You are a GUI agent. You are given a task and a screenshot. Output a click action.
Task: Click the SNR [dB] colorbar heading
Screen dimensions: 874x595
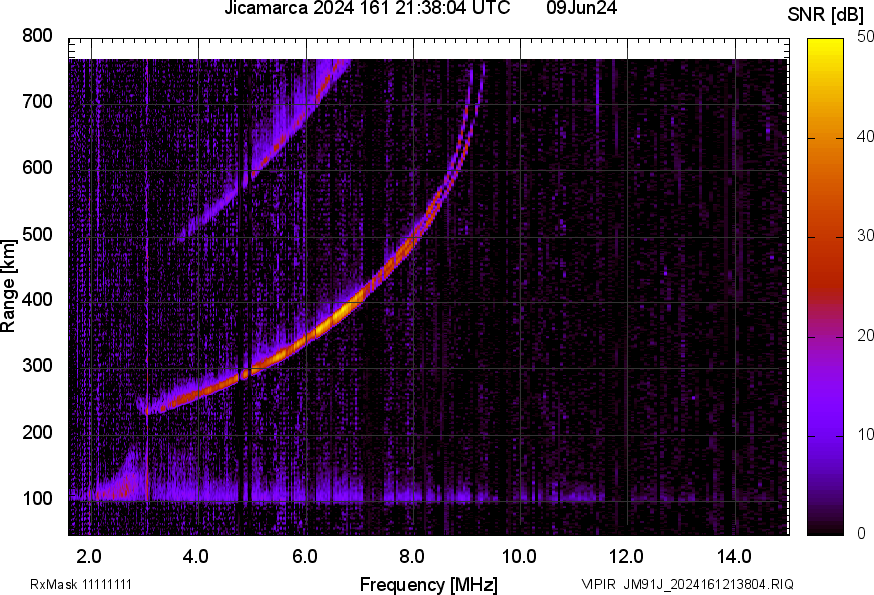(x=825, y=14)
